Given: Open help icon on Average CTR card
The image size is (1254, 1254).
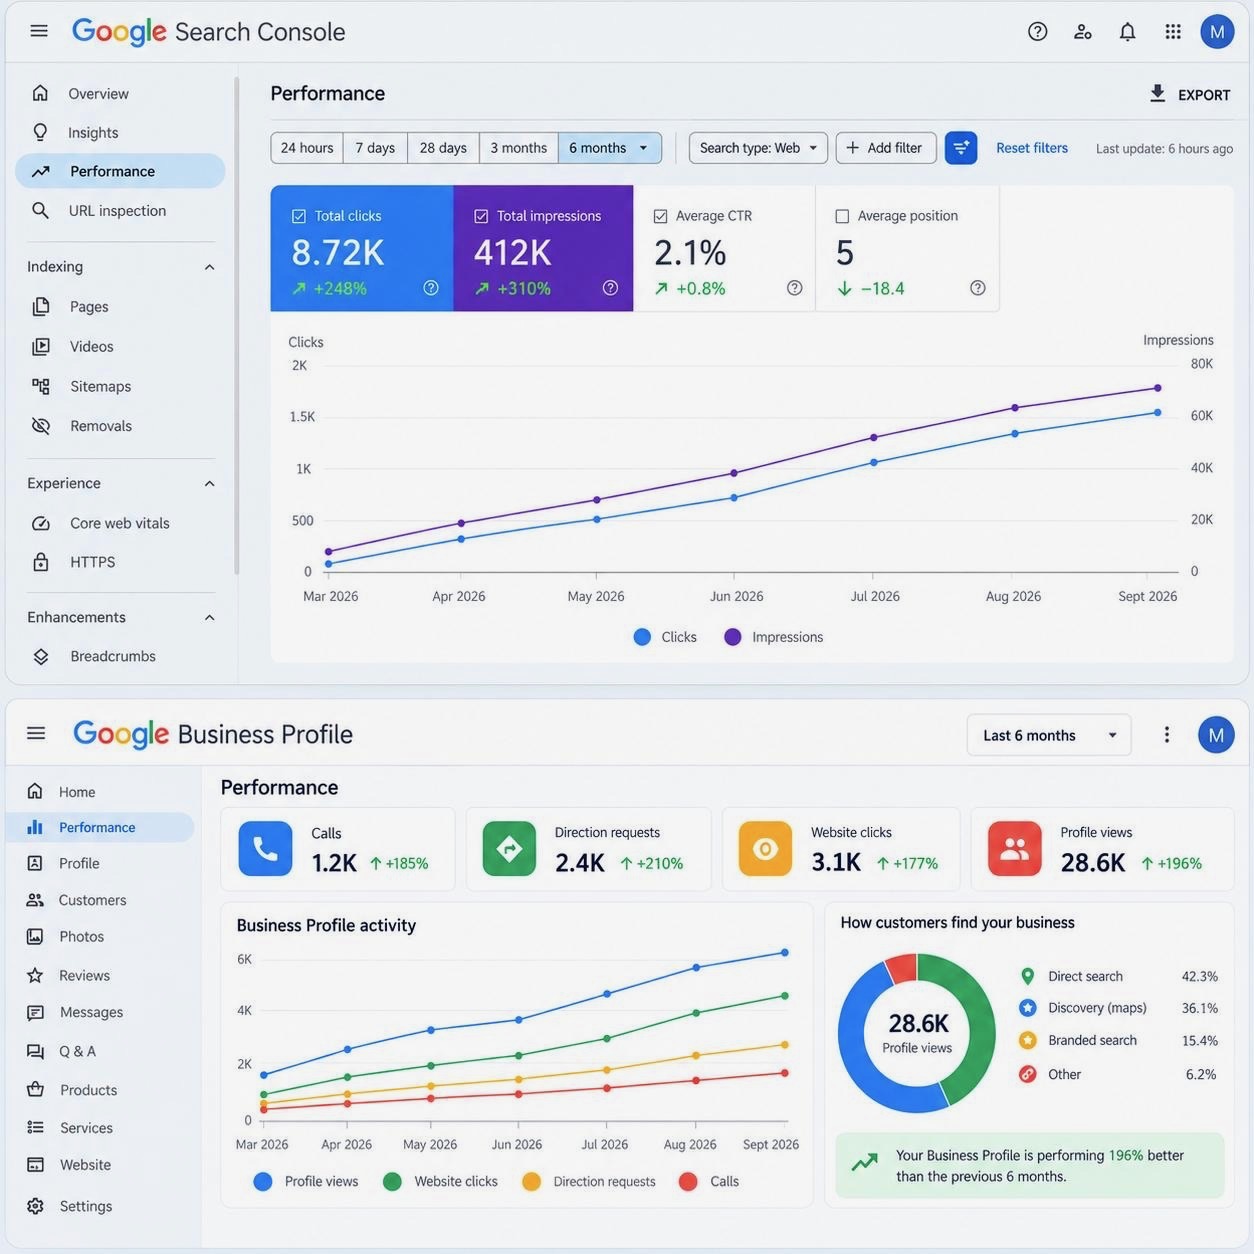Looking at the screenshot, I should (795, 288).
